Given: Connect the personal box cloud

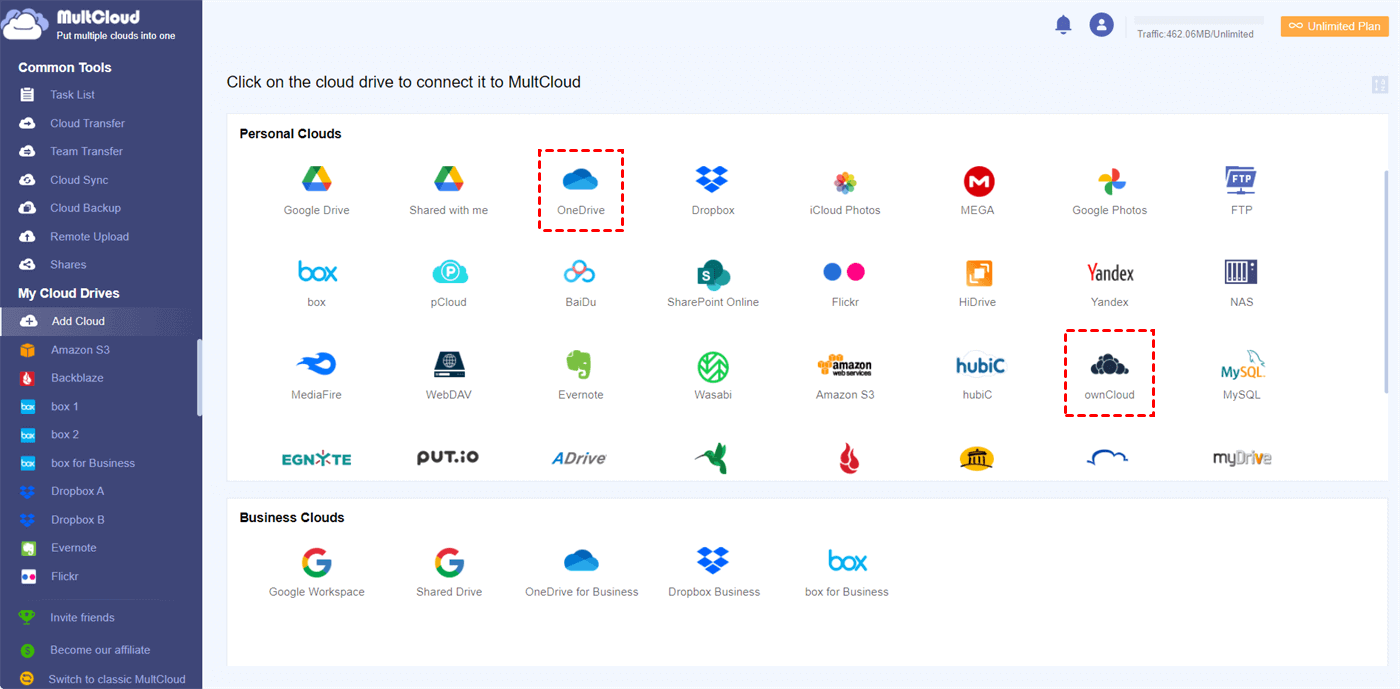Looking at the screenshot, I should (x=317, y=283).
